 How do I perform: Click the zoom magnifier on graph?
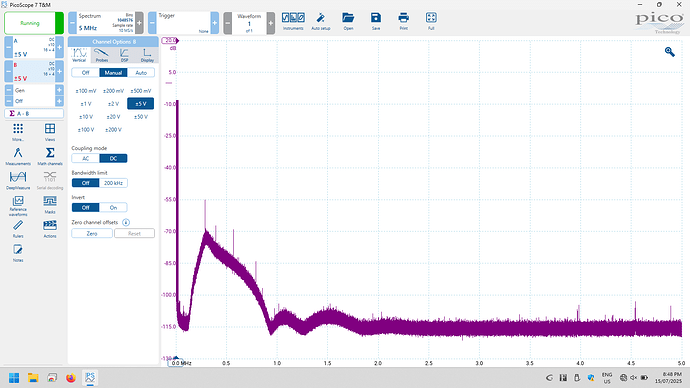[x=669, y=52]
